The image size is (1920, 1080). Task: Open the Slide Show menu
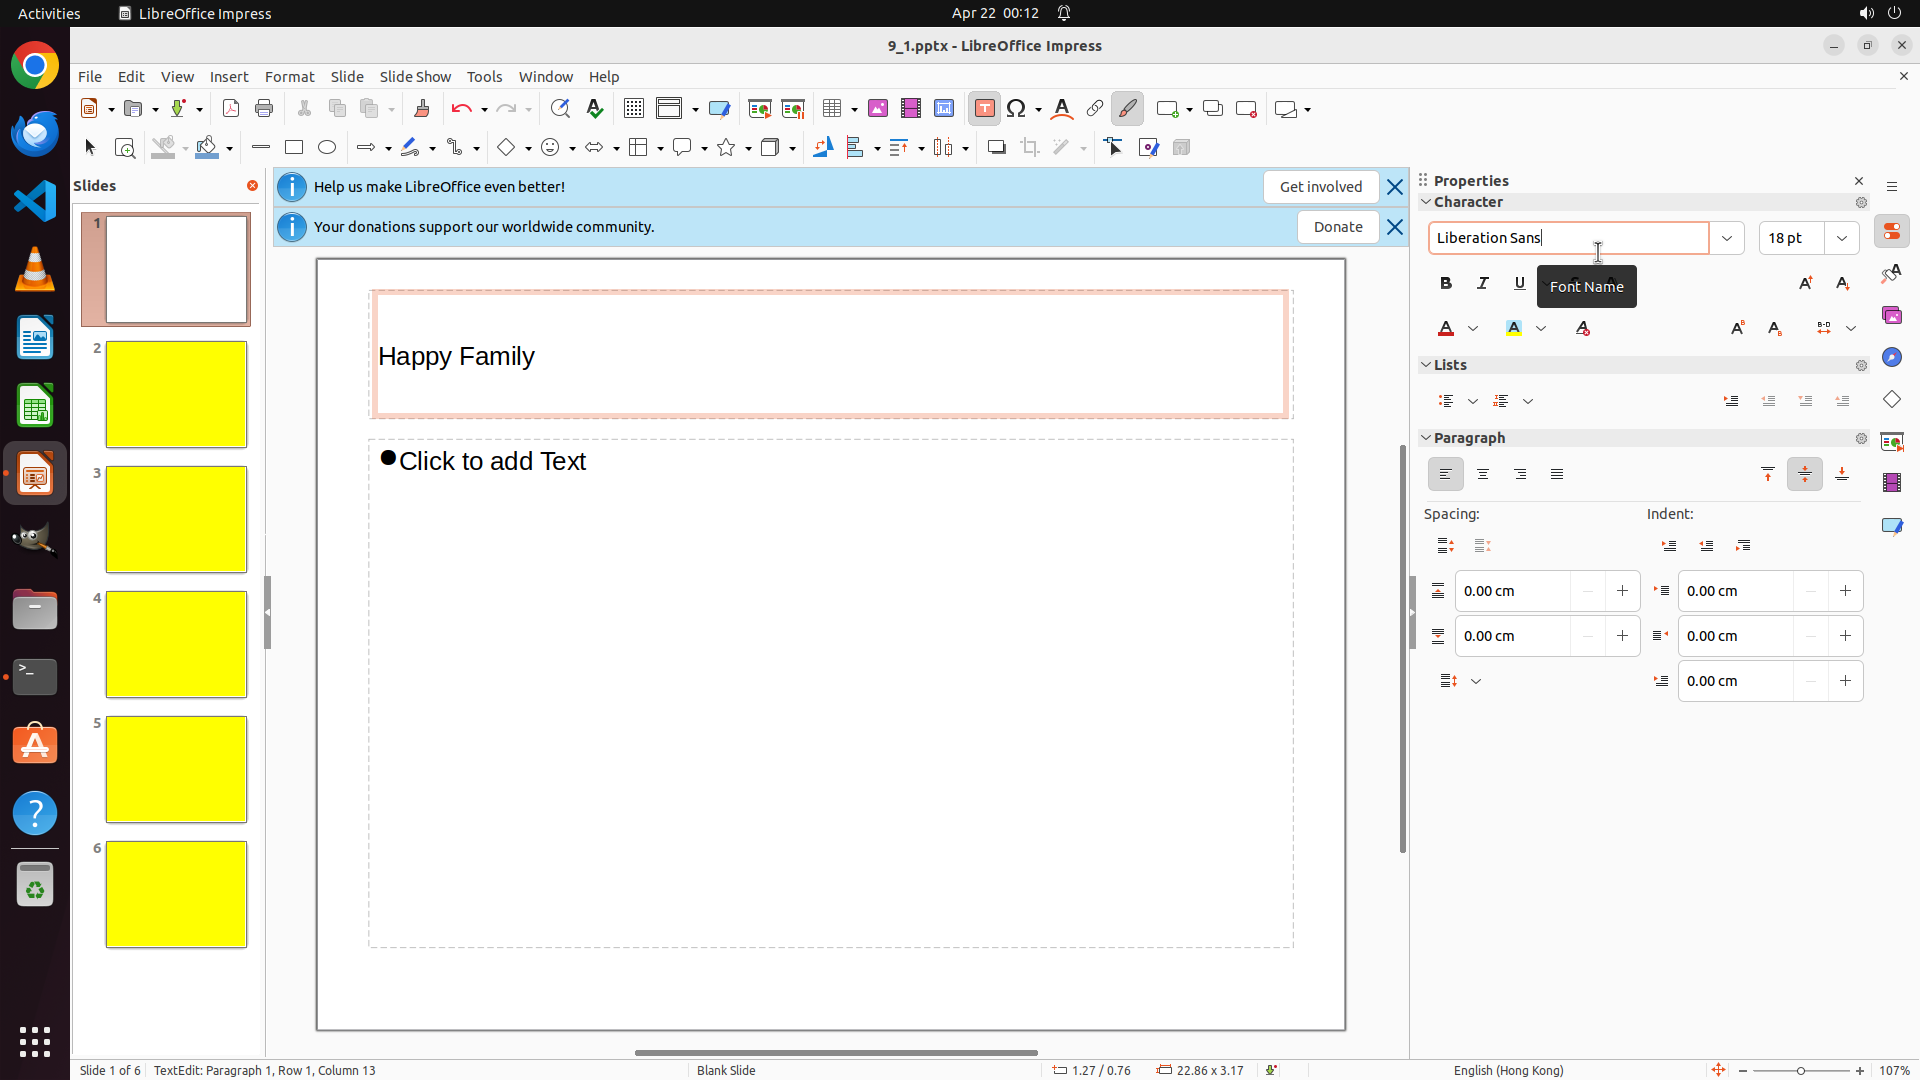tap(415, 77)
